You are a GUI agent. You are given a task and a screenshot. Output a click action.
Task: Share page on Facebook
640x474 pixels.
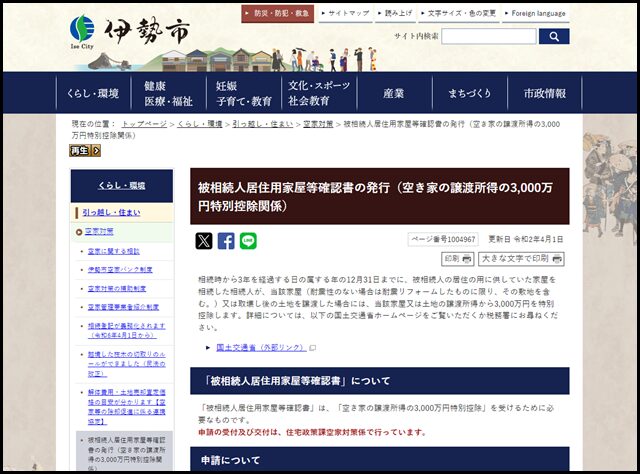226,241
